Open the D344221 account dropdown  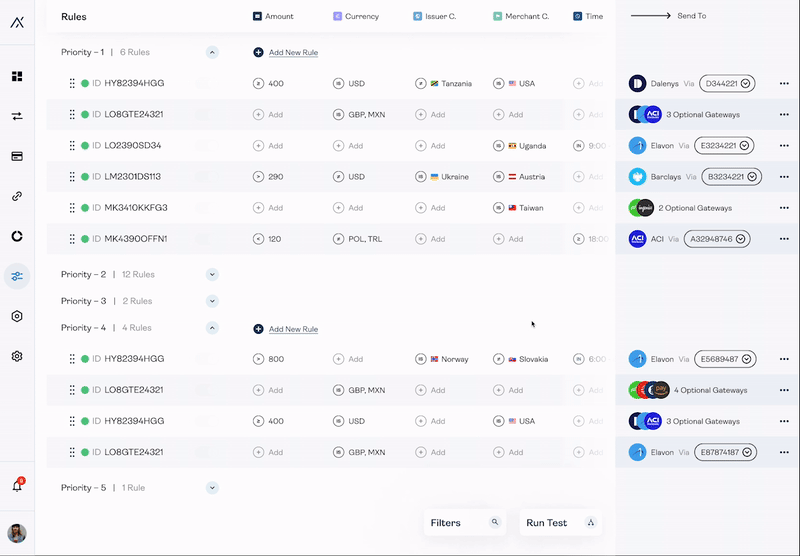click(727, 83)
